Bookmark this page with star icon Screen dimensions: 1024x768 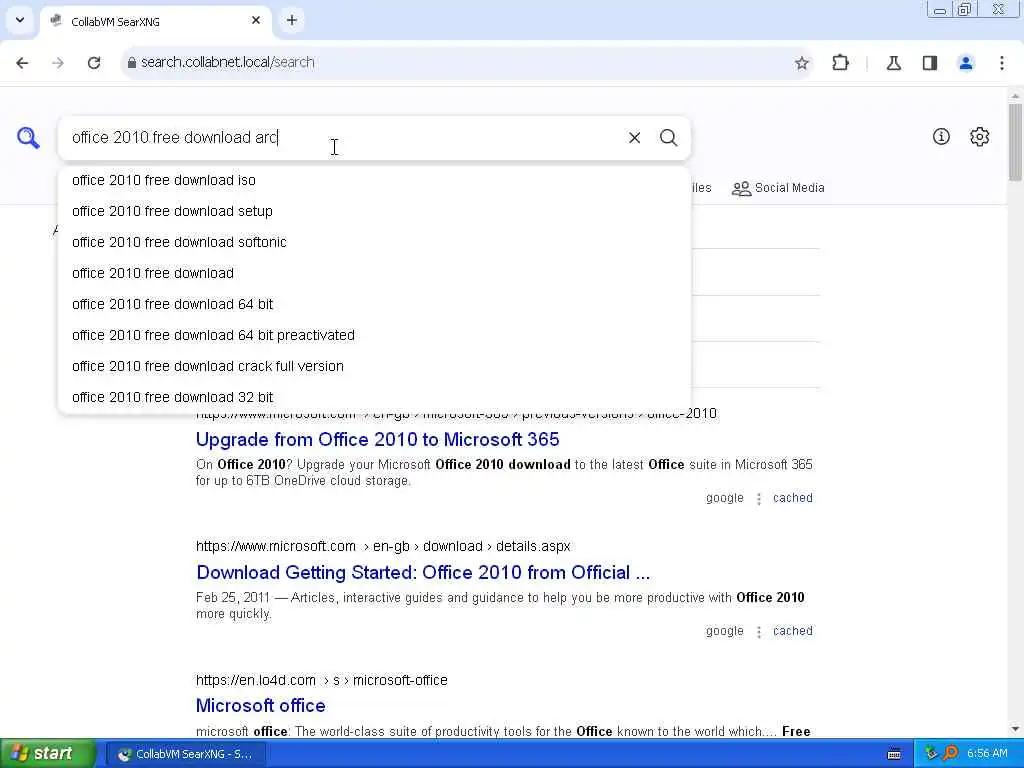802,63
